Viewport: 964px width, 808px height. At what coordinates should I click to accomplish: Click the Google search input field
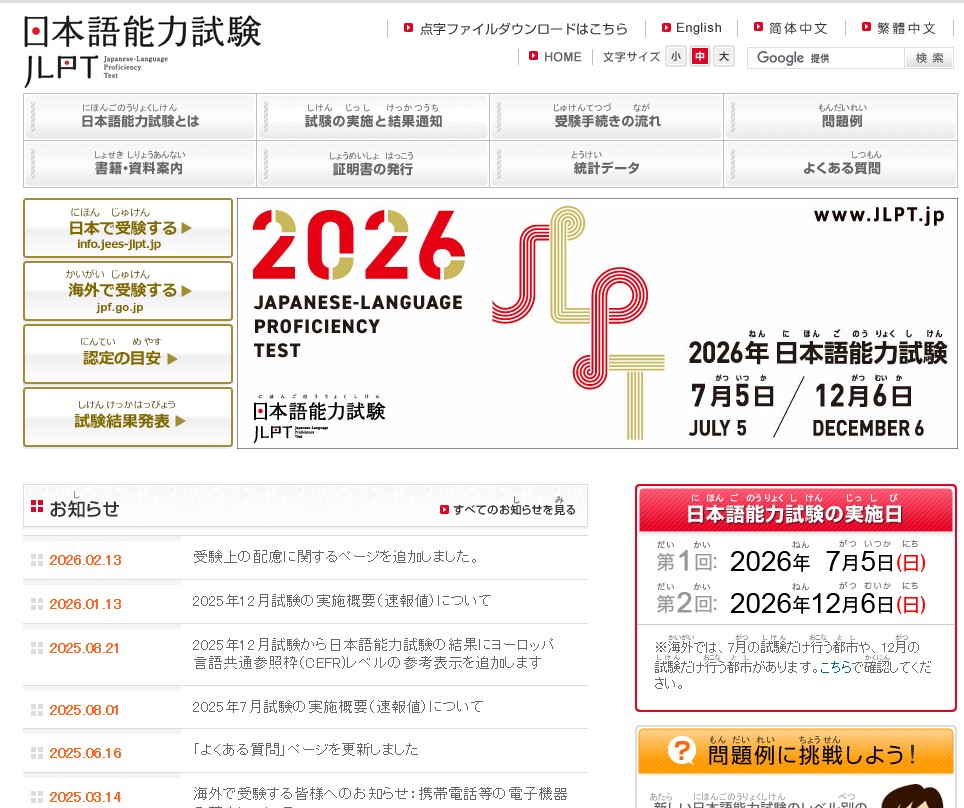(x=826, y=58)
